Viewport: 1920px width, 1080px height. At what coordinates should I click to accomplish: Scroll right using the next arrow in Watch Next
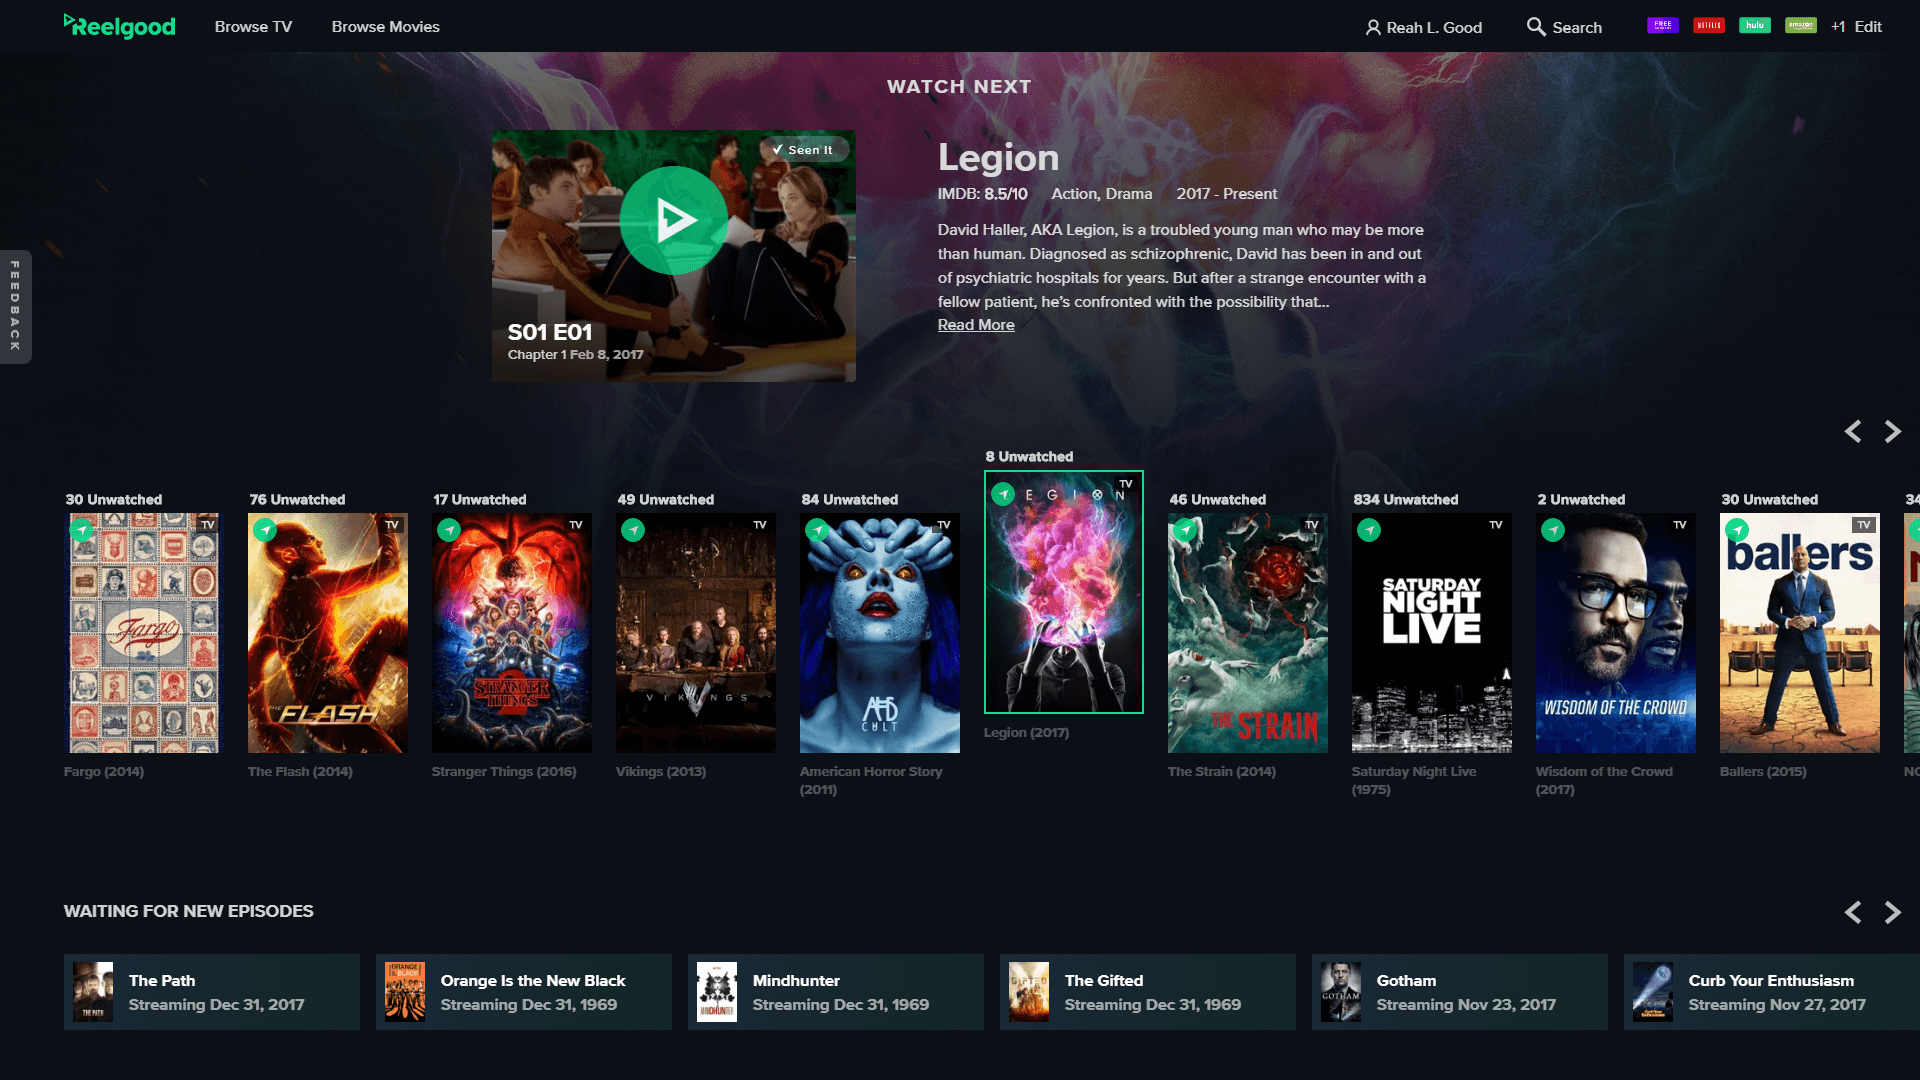click(1892, 431)
